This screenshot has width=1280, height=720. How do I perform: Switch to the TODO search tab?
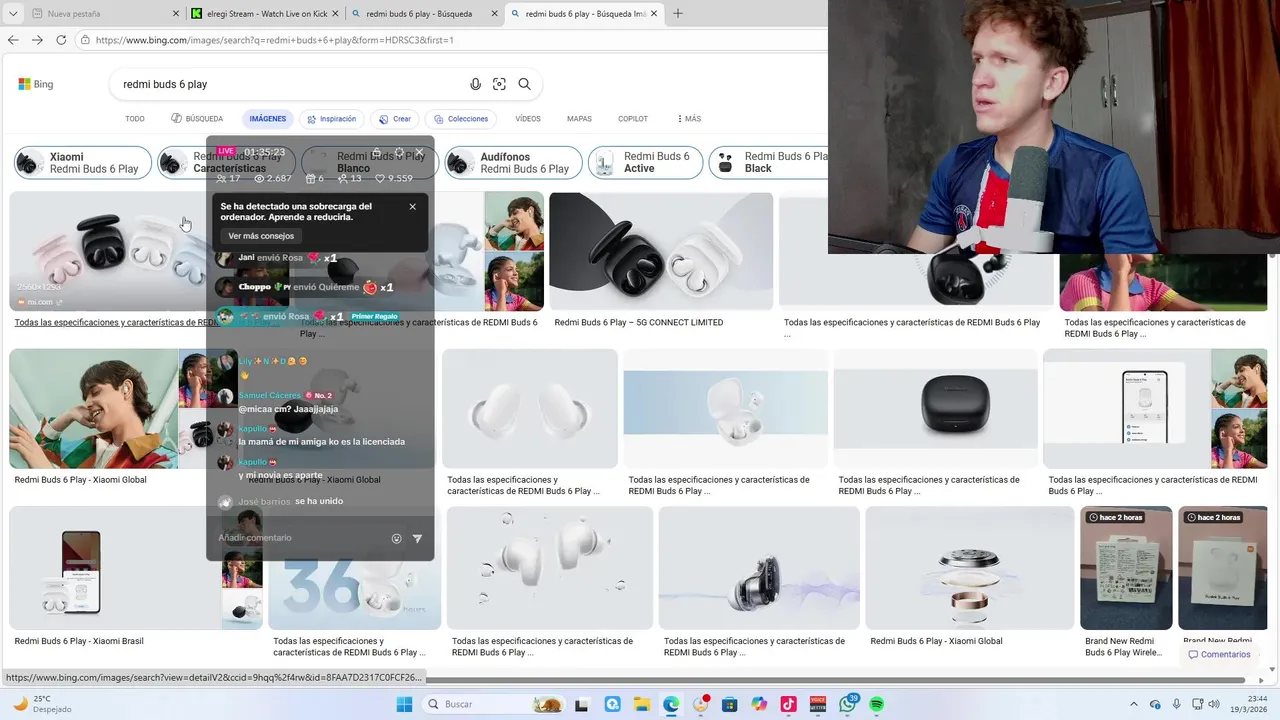[135, 119]
